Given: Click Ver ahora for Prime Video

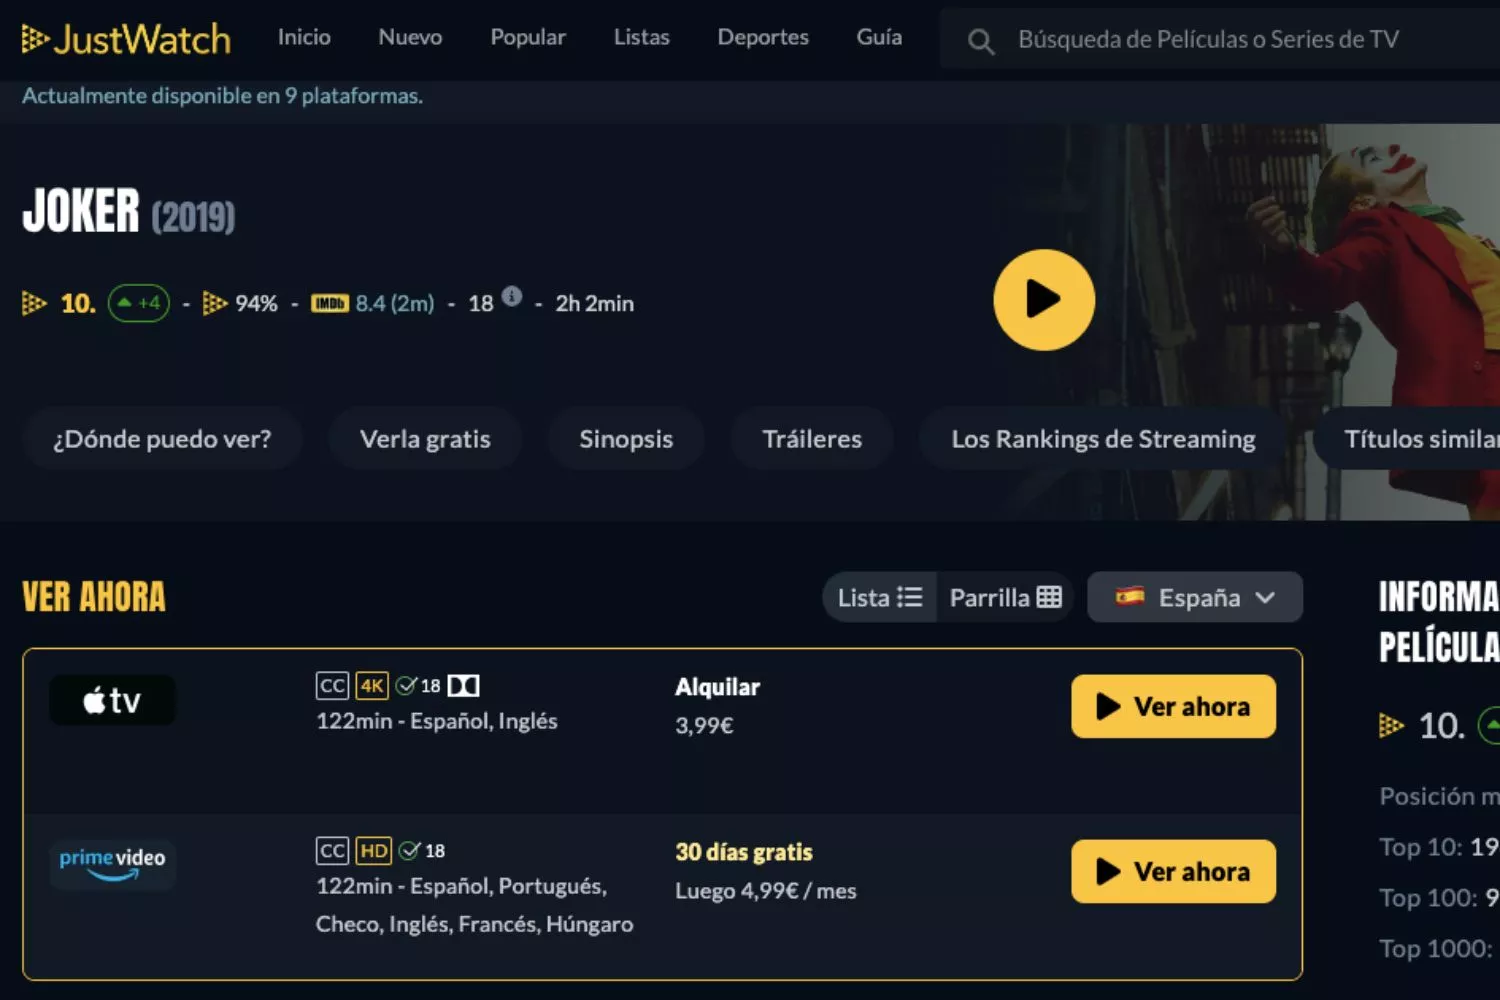Looking at the screenshot, I should [x=1173, y=871].
